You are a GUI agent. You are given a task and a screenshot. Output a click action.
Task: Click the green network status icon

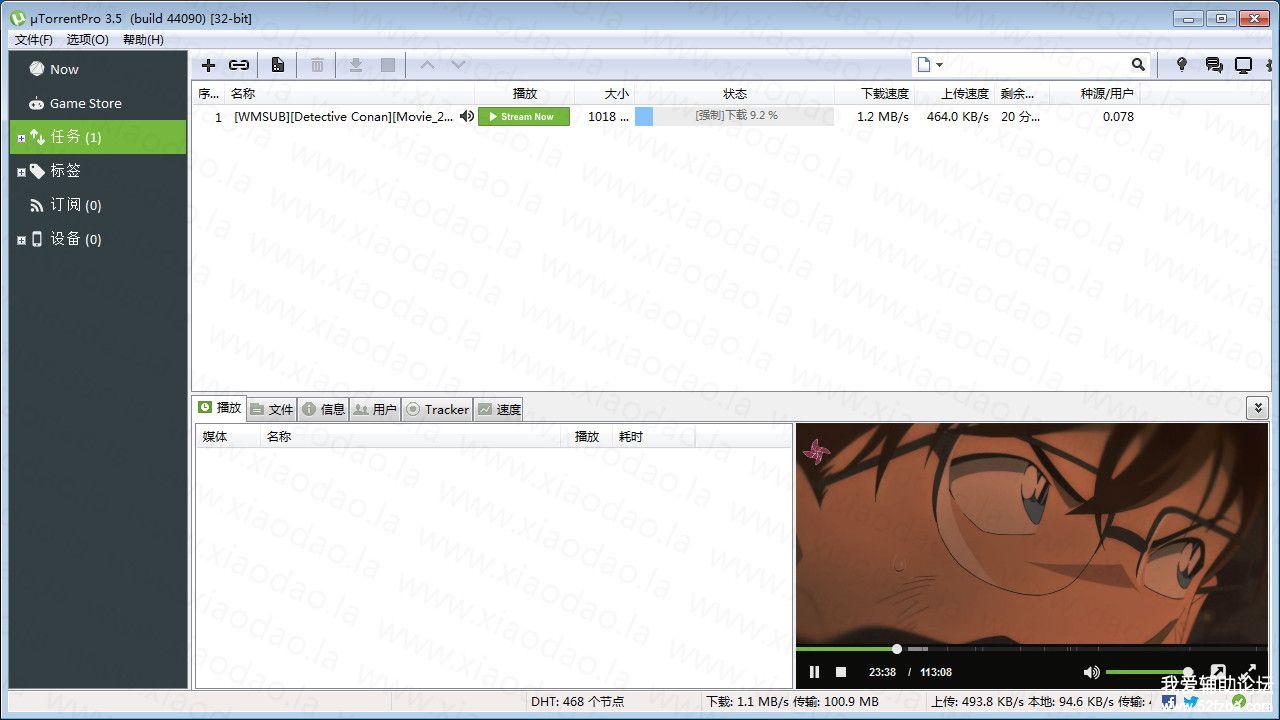coord(1239,701)
